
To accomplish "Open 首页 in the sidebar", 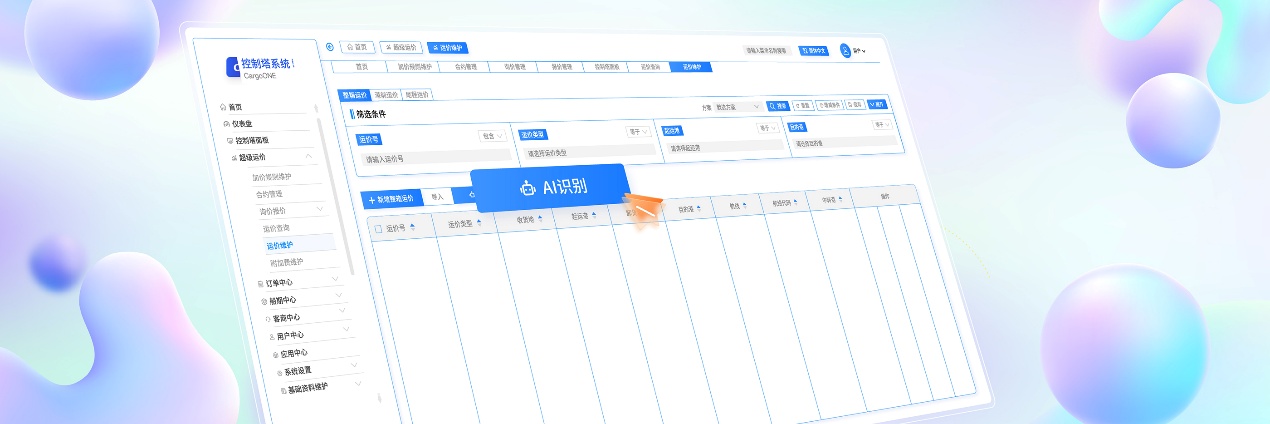I will (235, 107).
